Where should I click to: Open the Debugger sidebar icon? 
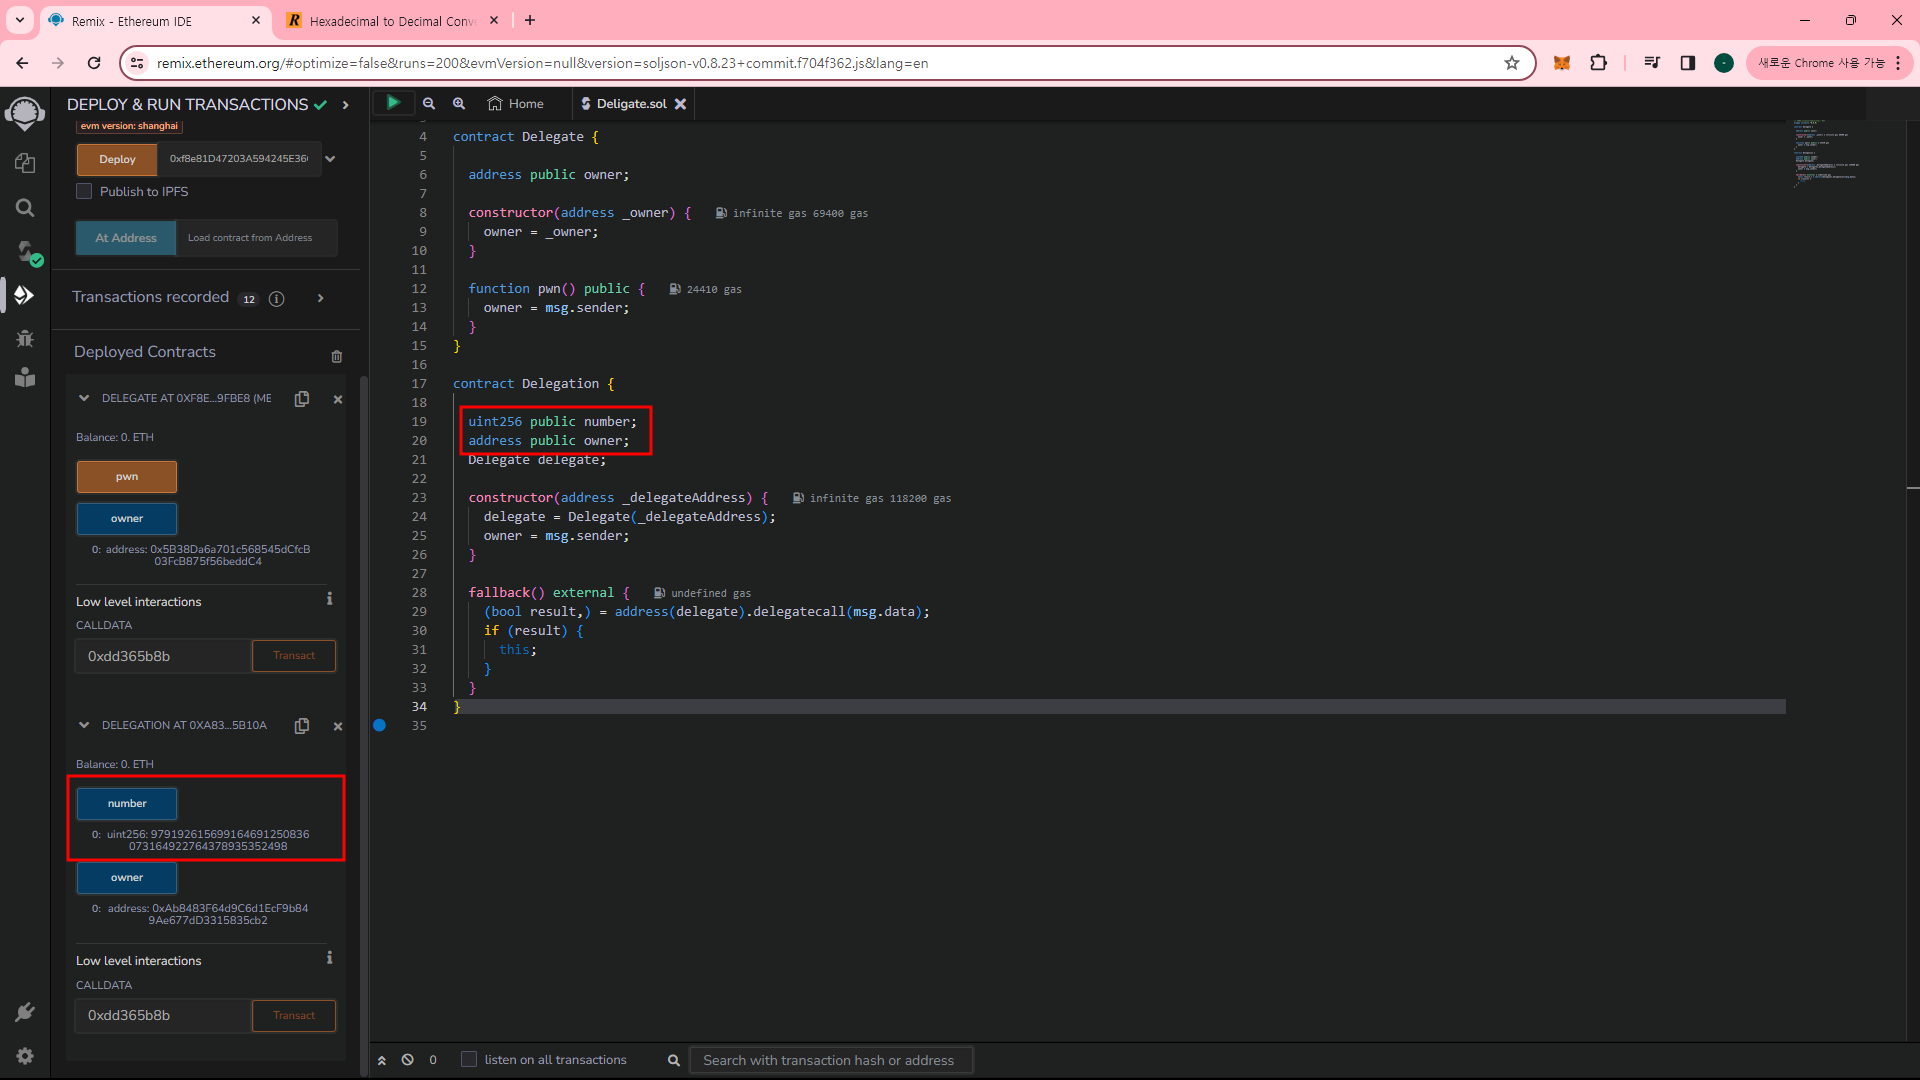coord(25,338)
